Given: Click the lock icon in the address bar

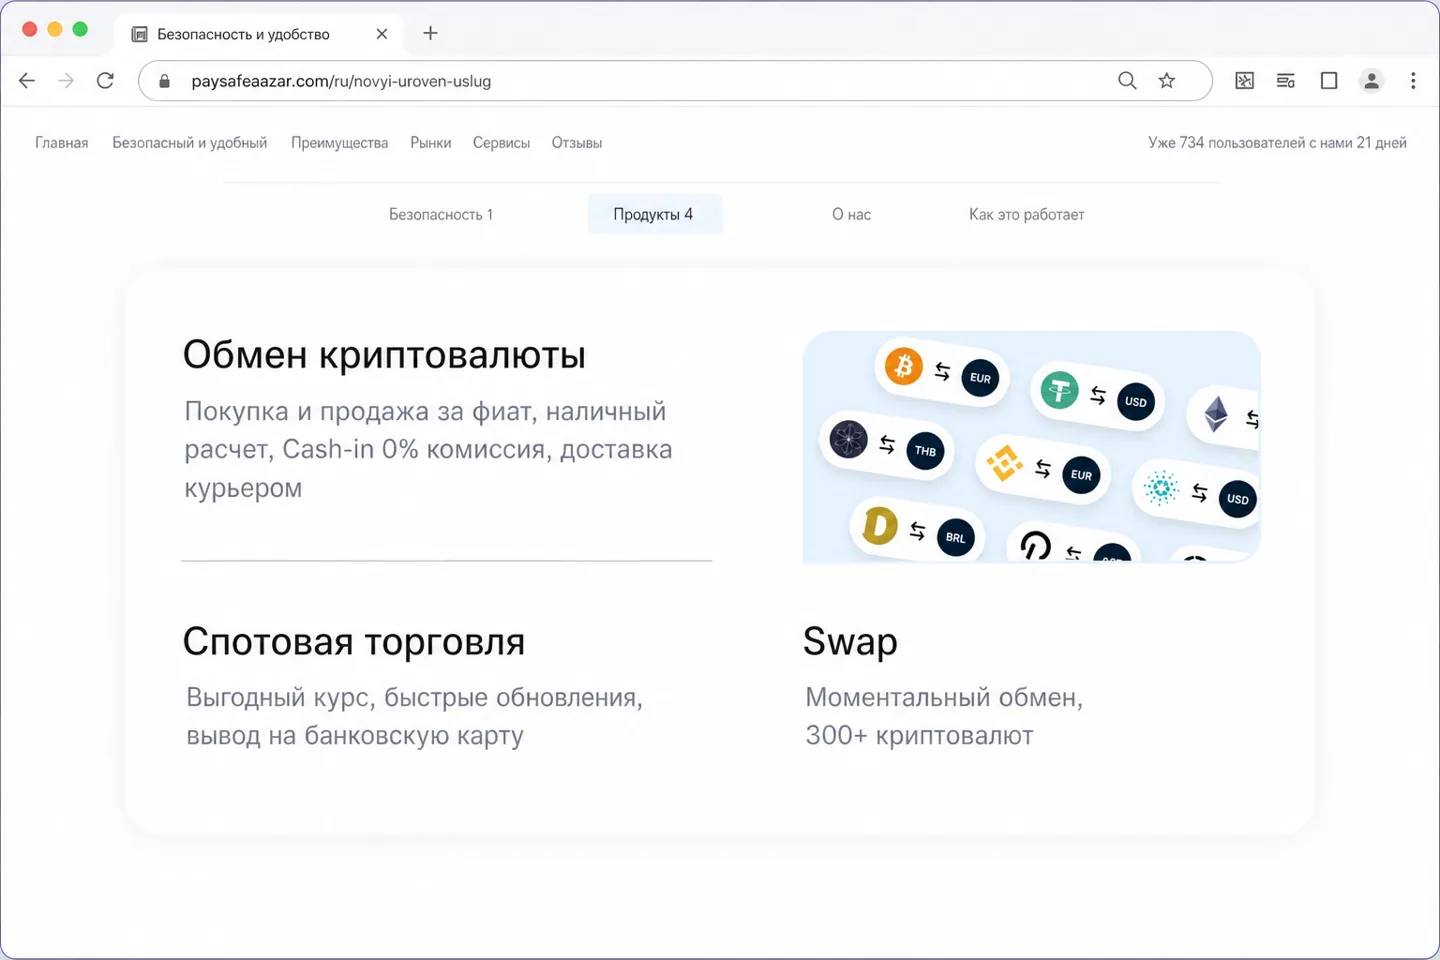Looking at the screenshot, I should click(x=165, y=81).
